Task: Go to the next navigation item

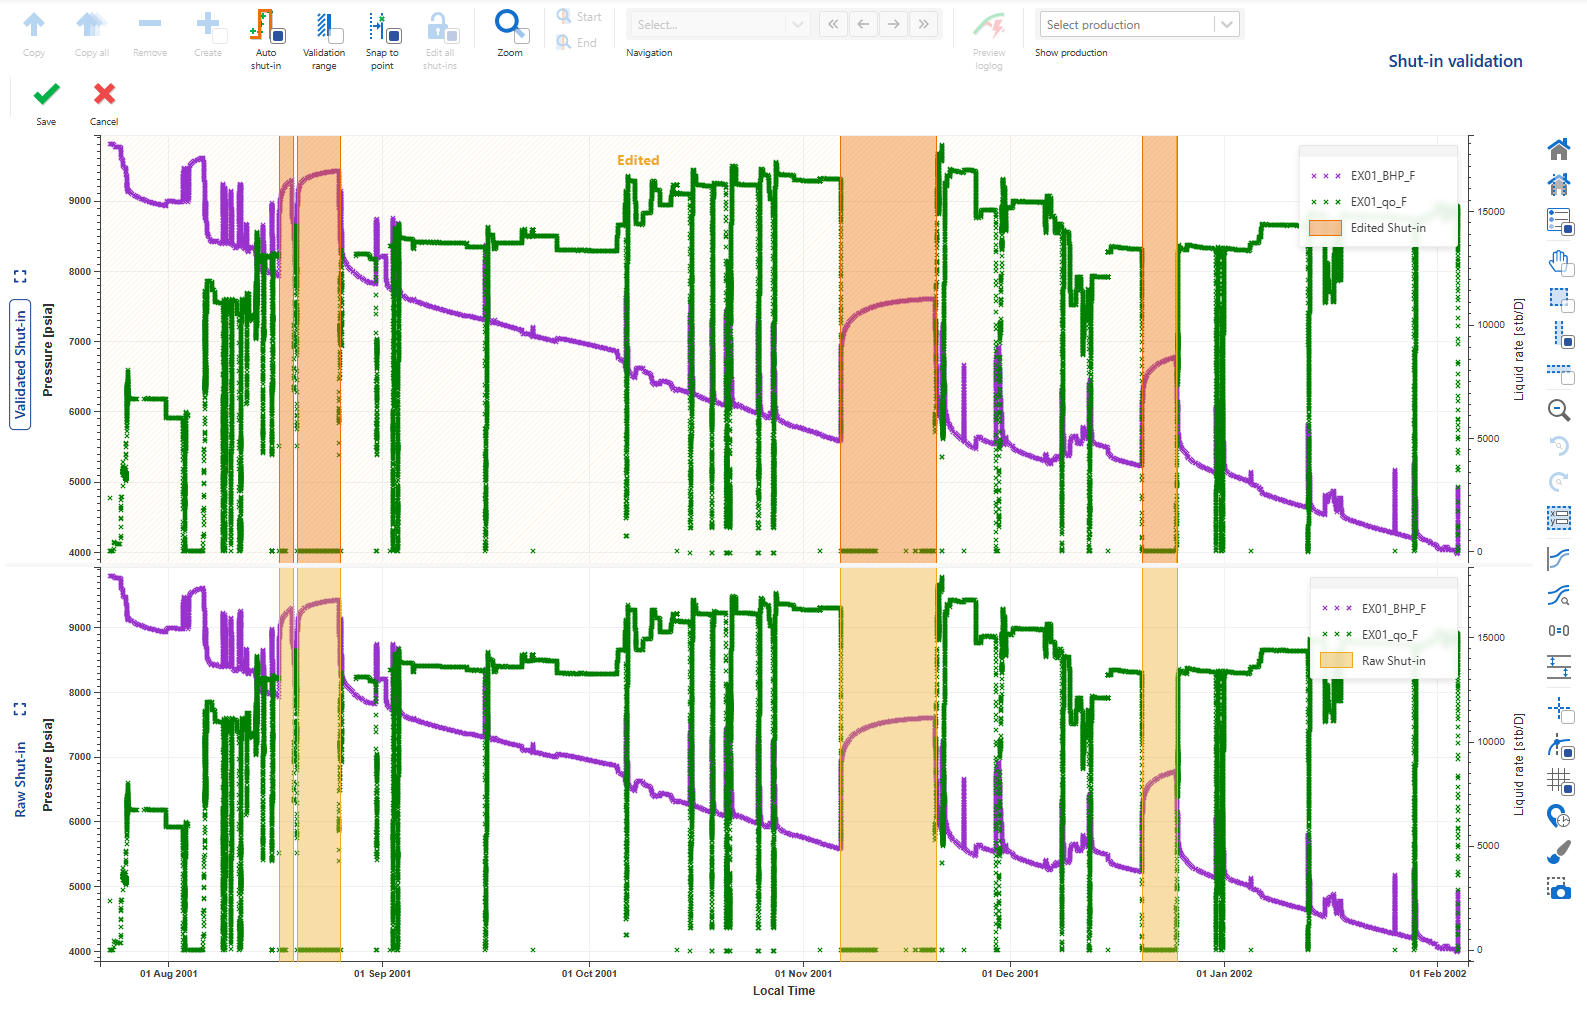Action: (893, 24)
